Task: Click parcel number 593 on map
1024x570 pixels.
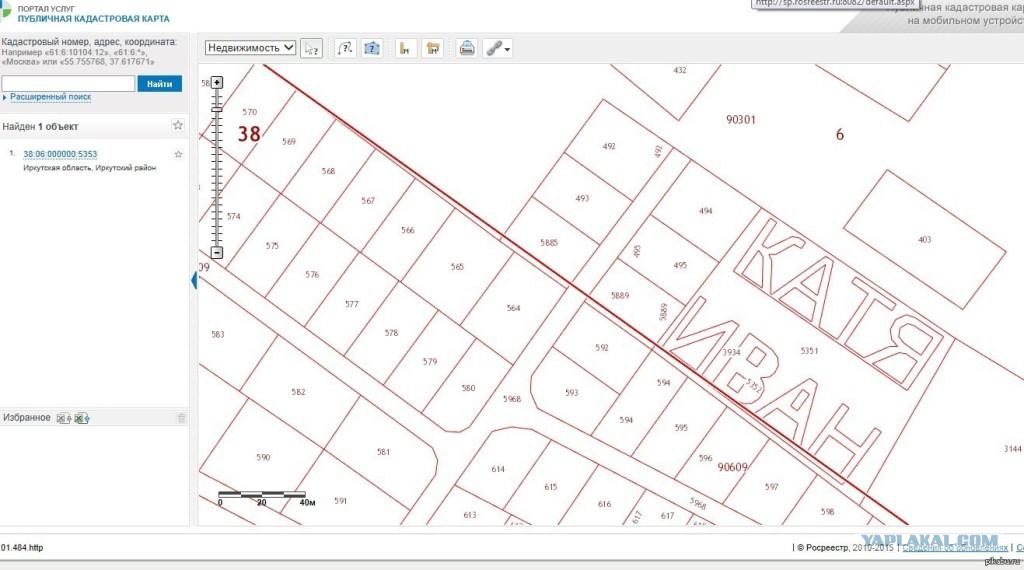Action: pos(571,392)
